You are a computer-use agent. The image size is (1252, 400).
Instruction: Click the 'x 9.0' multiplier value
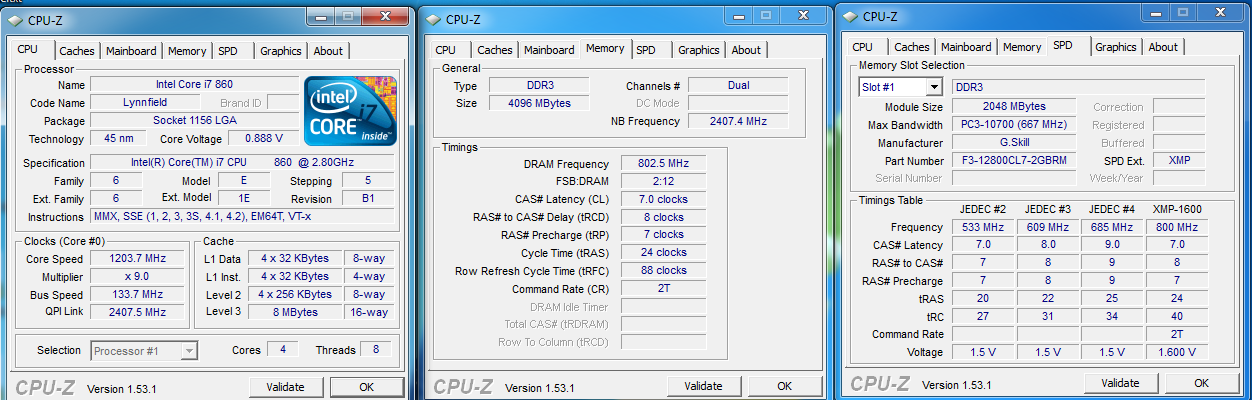point(138,276)
